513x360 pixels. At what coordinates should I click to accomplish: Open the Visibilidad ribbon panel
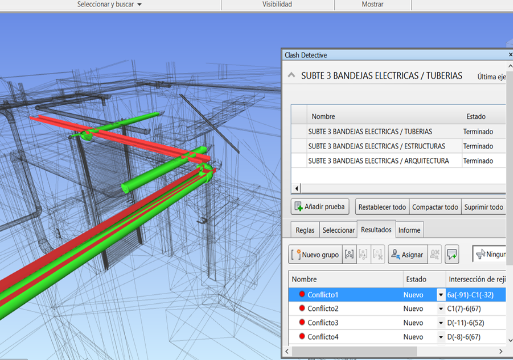[277, 4]
